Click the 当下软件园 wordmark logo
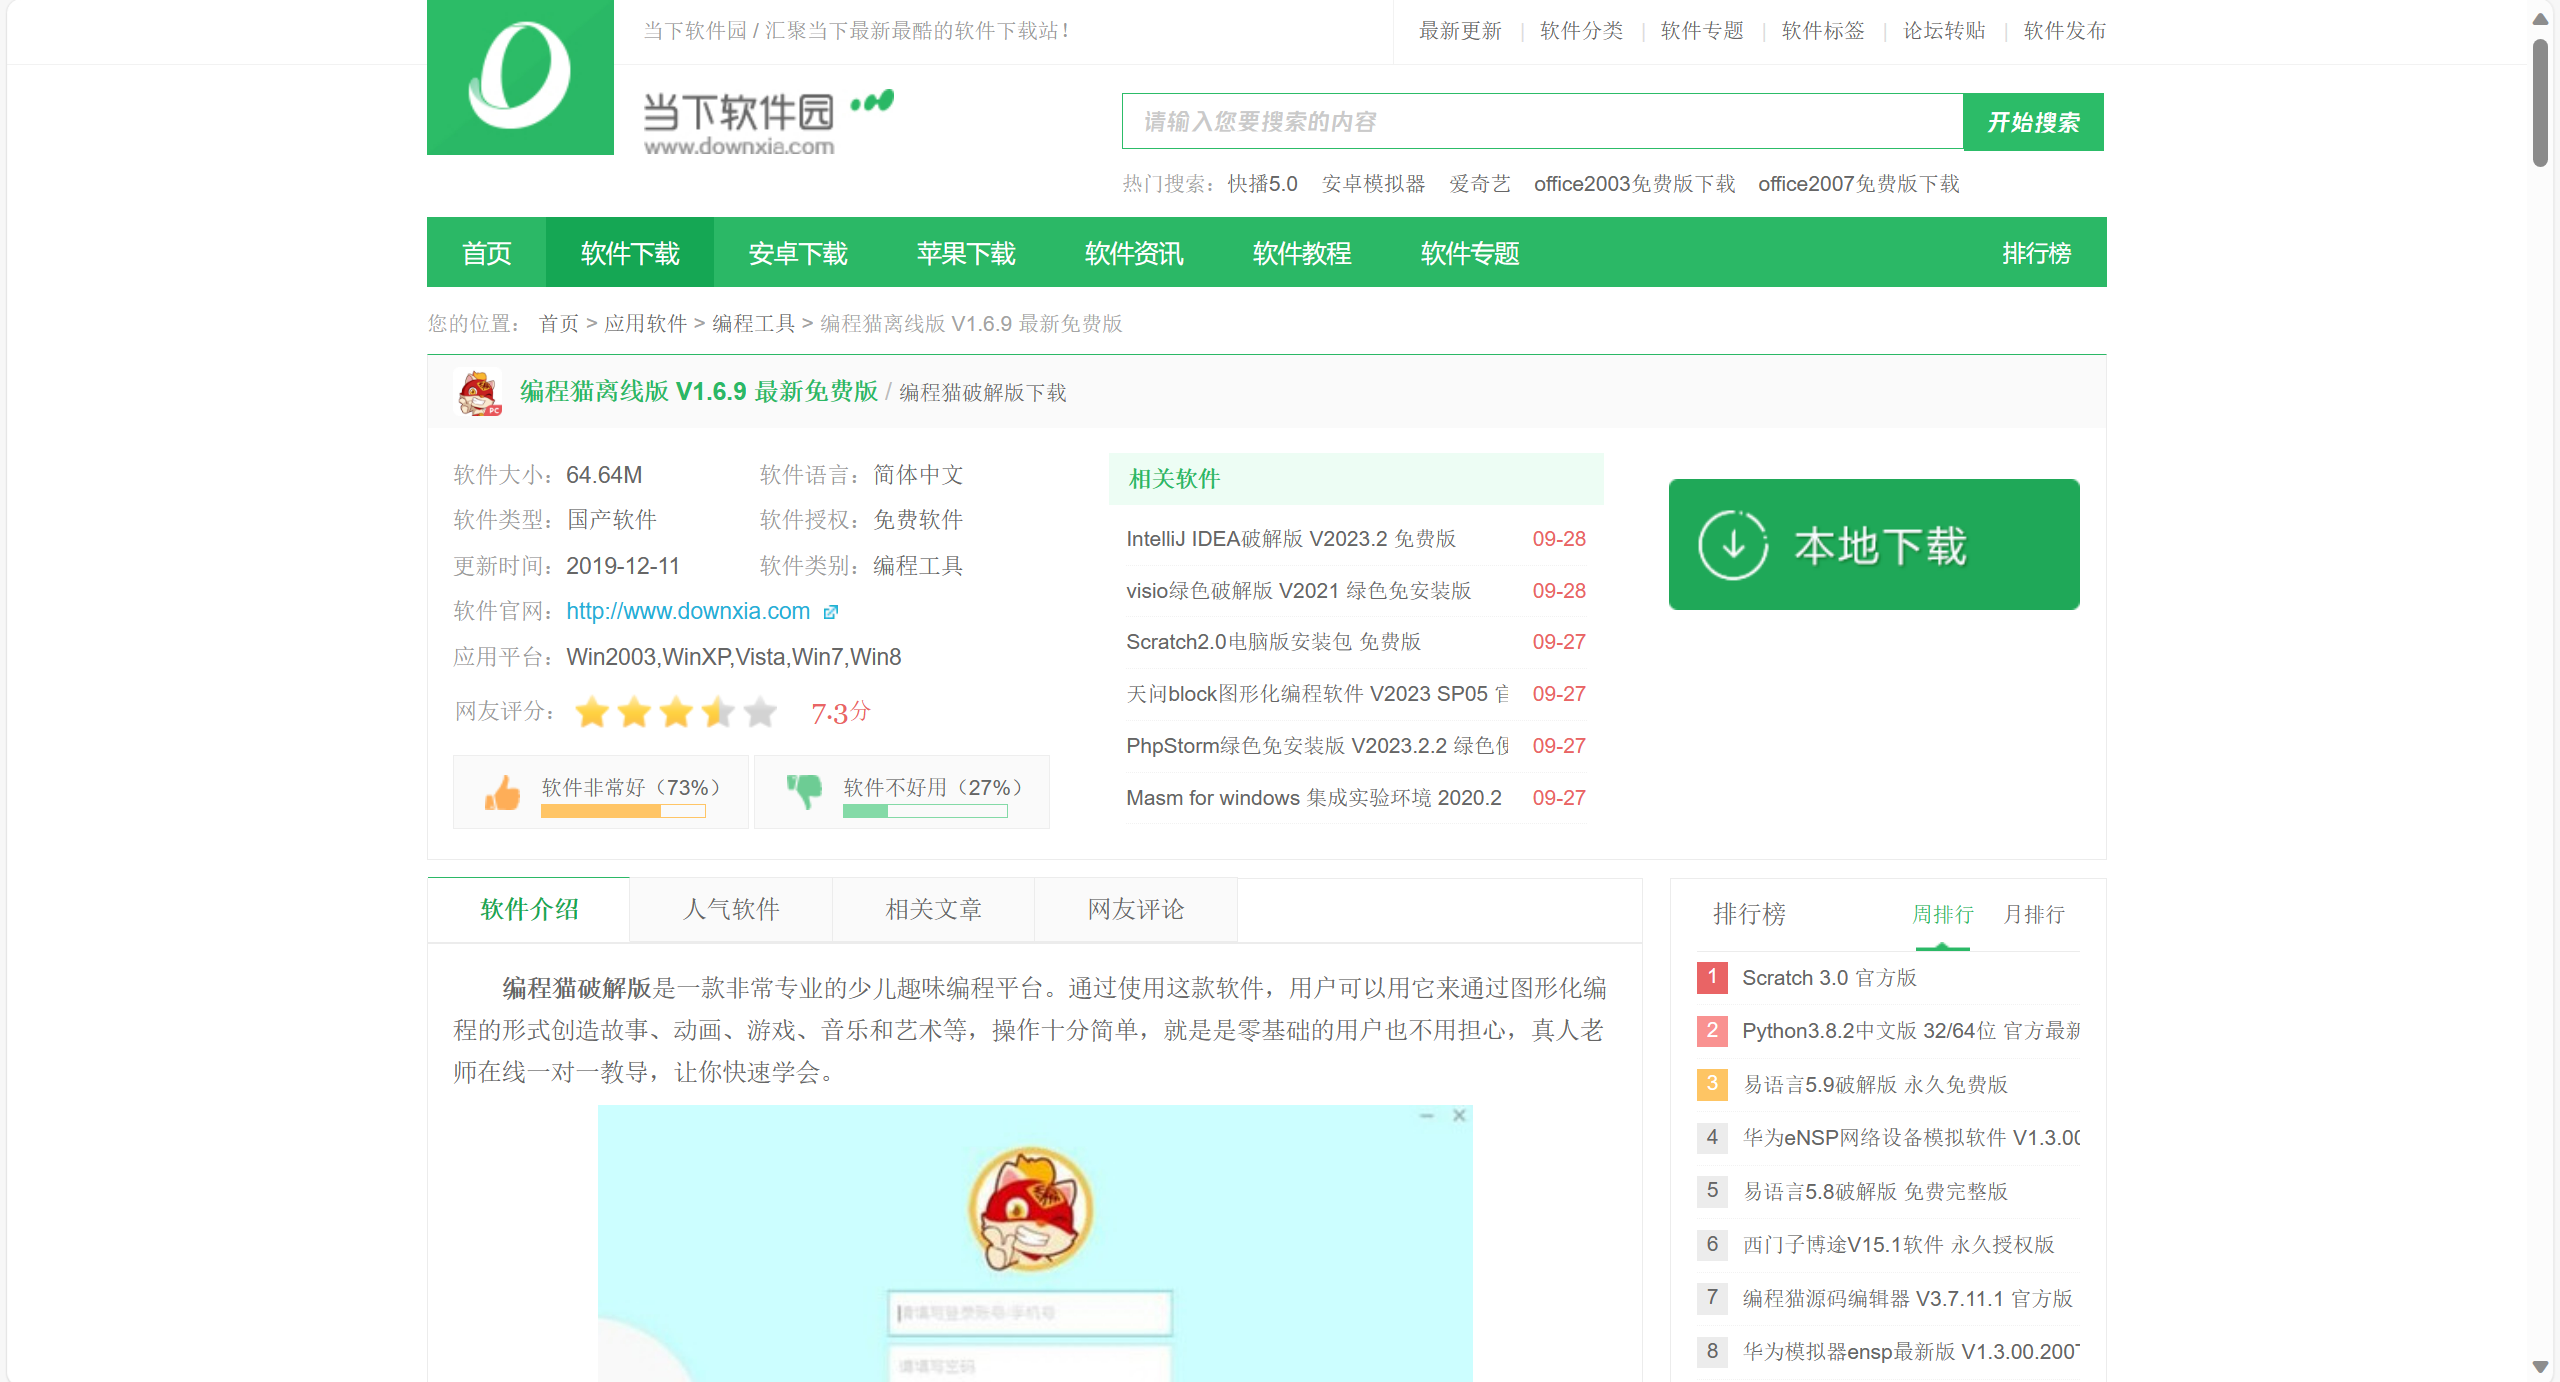Viewport: 2560px width, 1382px height. (x=768, y=123)
